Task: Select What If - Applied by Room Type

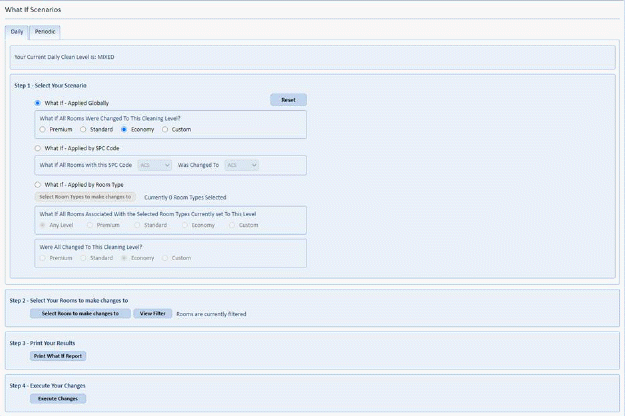Action: pos(38,185)
